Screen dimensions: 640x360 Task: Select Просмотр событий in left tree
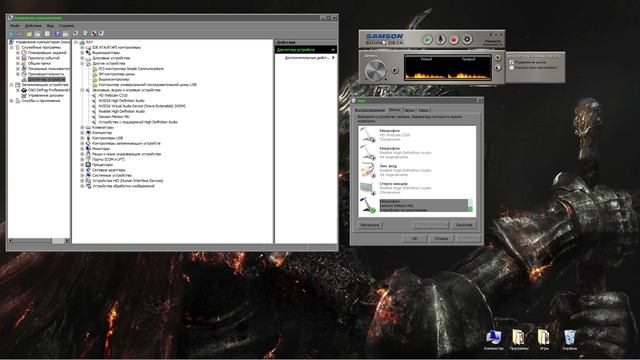click(44, 58)
